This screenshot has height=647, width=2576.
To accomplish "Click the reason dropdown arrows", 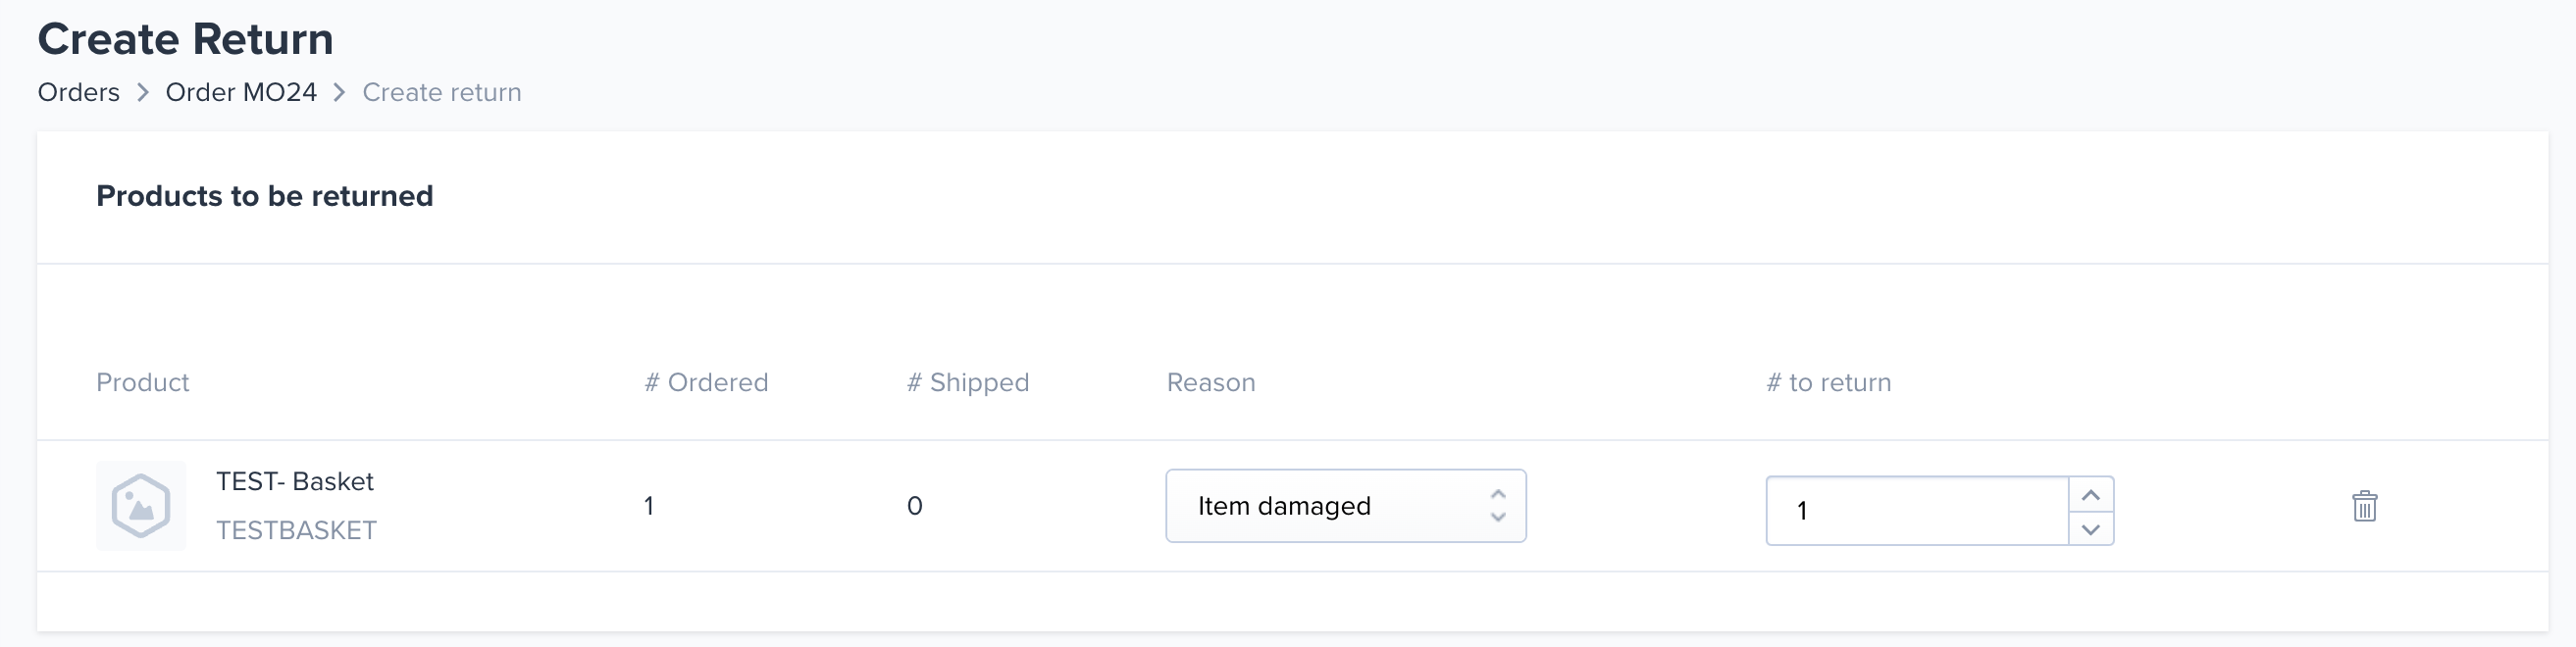I will click(1497, 506).
